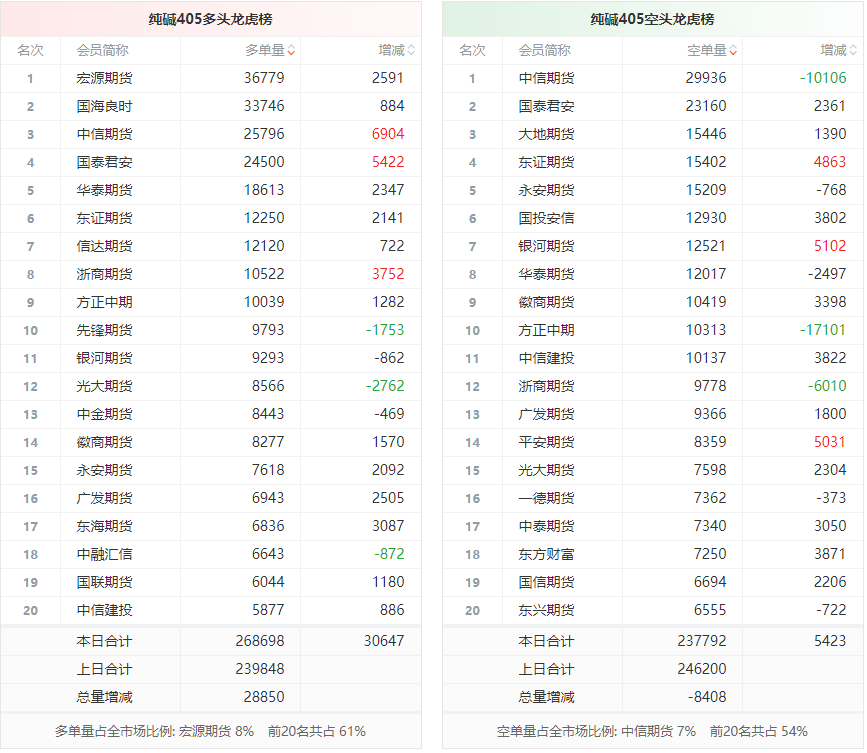Viewport: 867px width, 753px height.
Task: Click long volume 8277 of 徽商期货
Action: (268, 442)
